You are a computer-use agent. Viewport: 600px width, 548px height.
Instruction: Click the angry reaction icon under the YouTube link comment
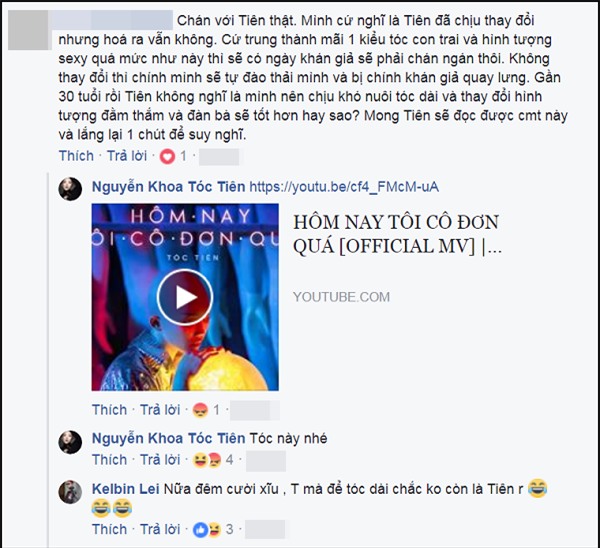pyautogui.click(x=200, y=410)
